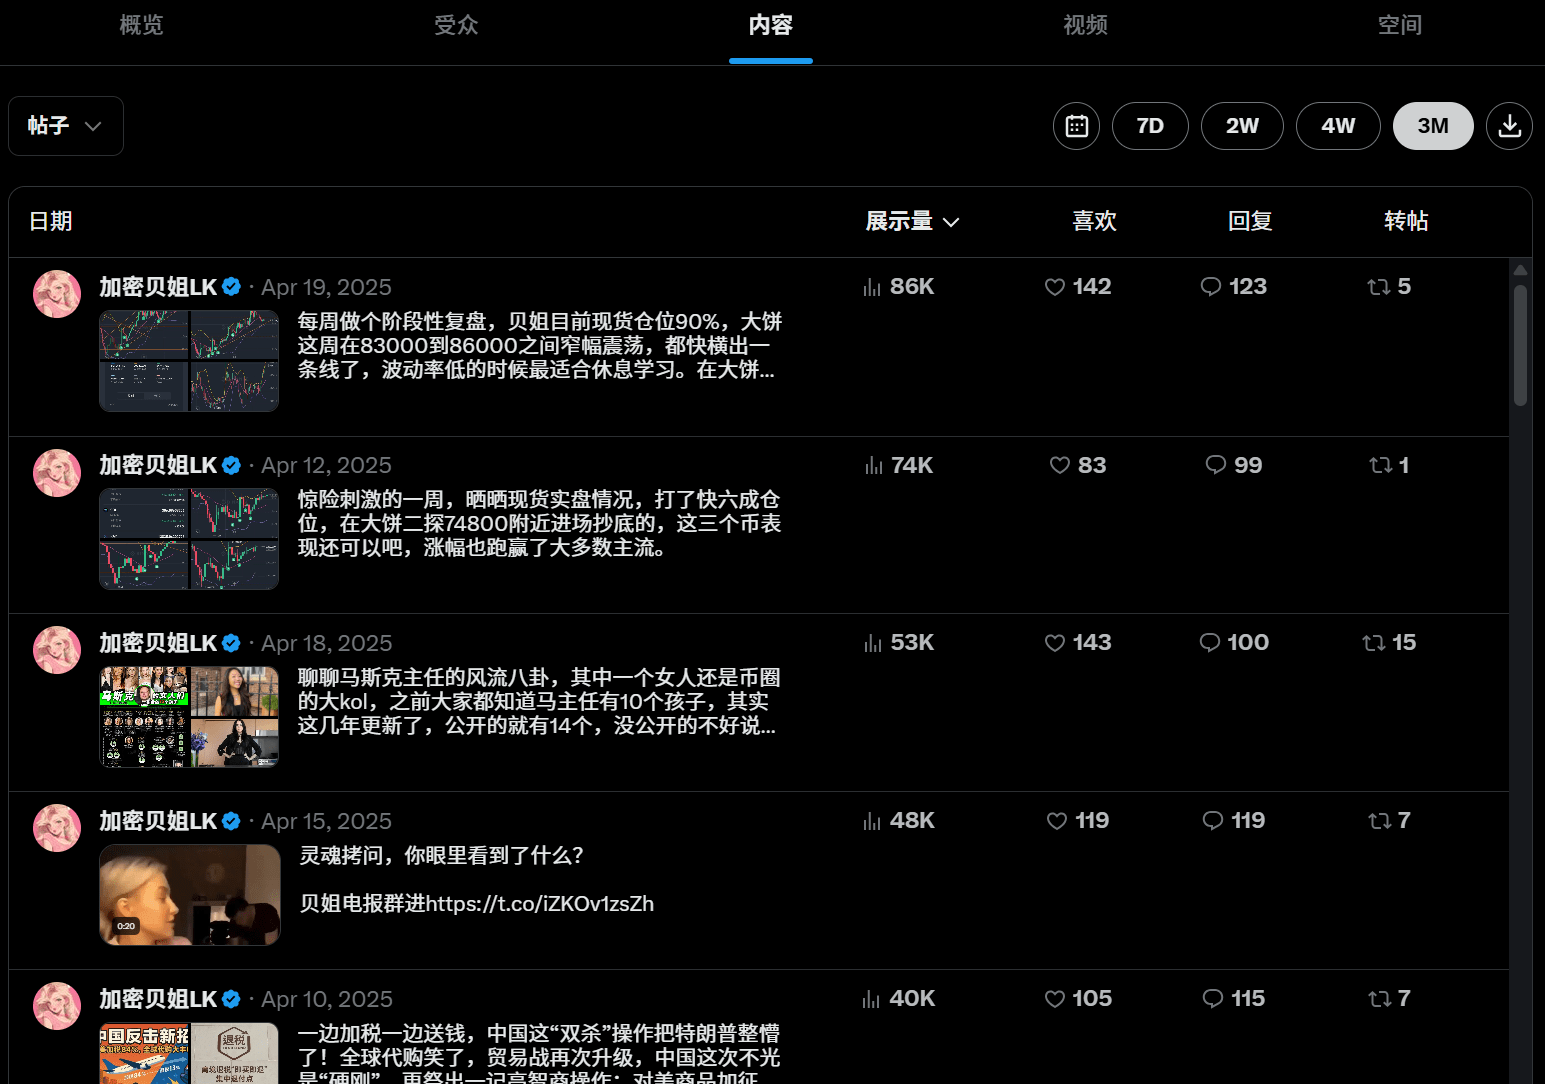Click heart icon beside 143 likes
This screenshot has width=1545, height=1084.
(1054, 643)
